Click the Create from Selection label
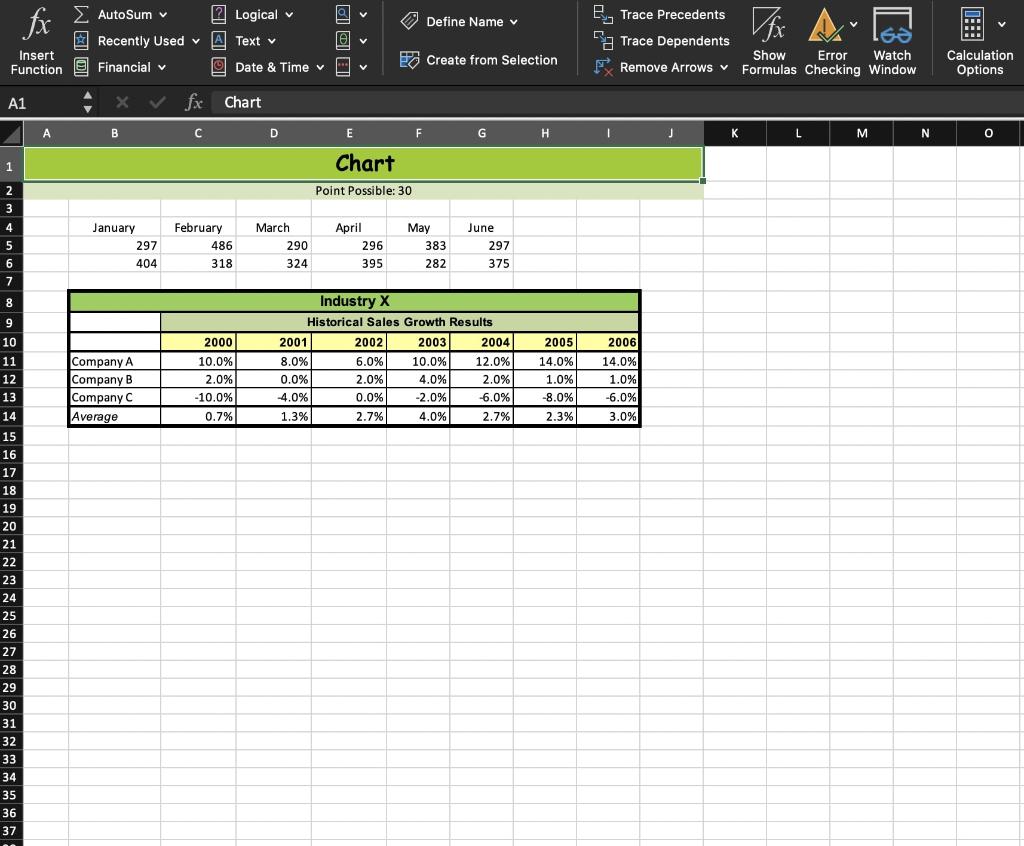1024x846 pixels. tap(492, 60)
